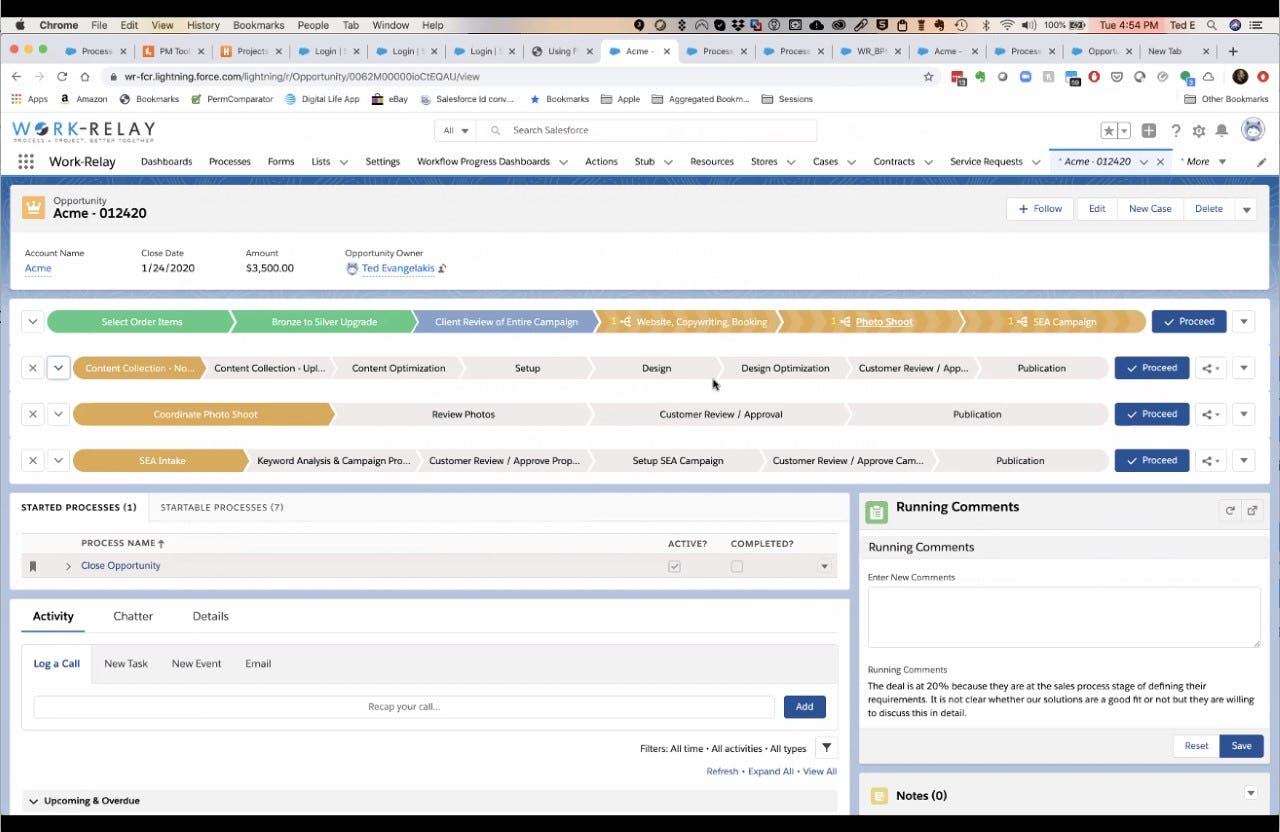1280x832 pixels.
Task: Open the notifications bell icon
Action: (1222, 129)
